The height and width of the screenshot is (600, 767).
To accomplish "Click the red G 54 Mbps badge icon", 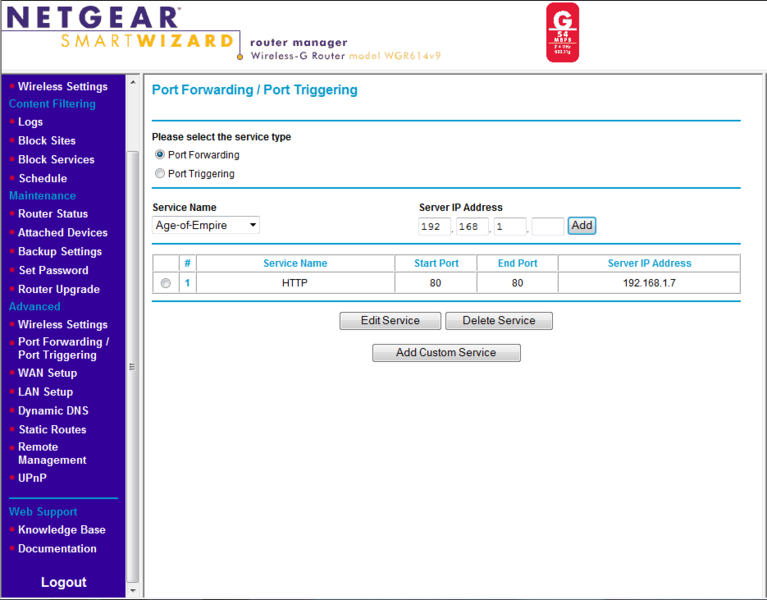I will [563, 32].
